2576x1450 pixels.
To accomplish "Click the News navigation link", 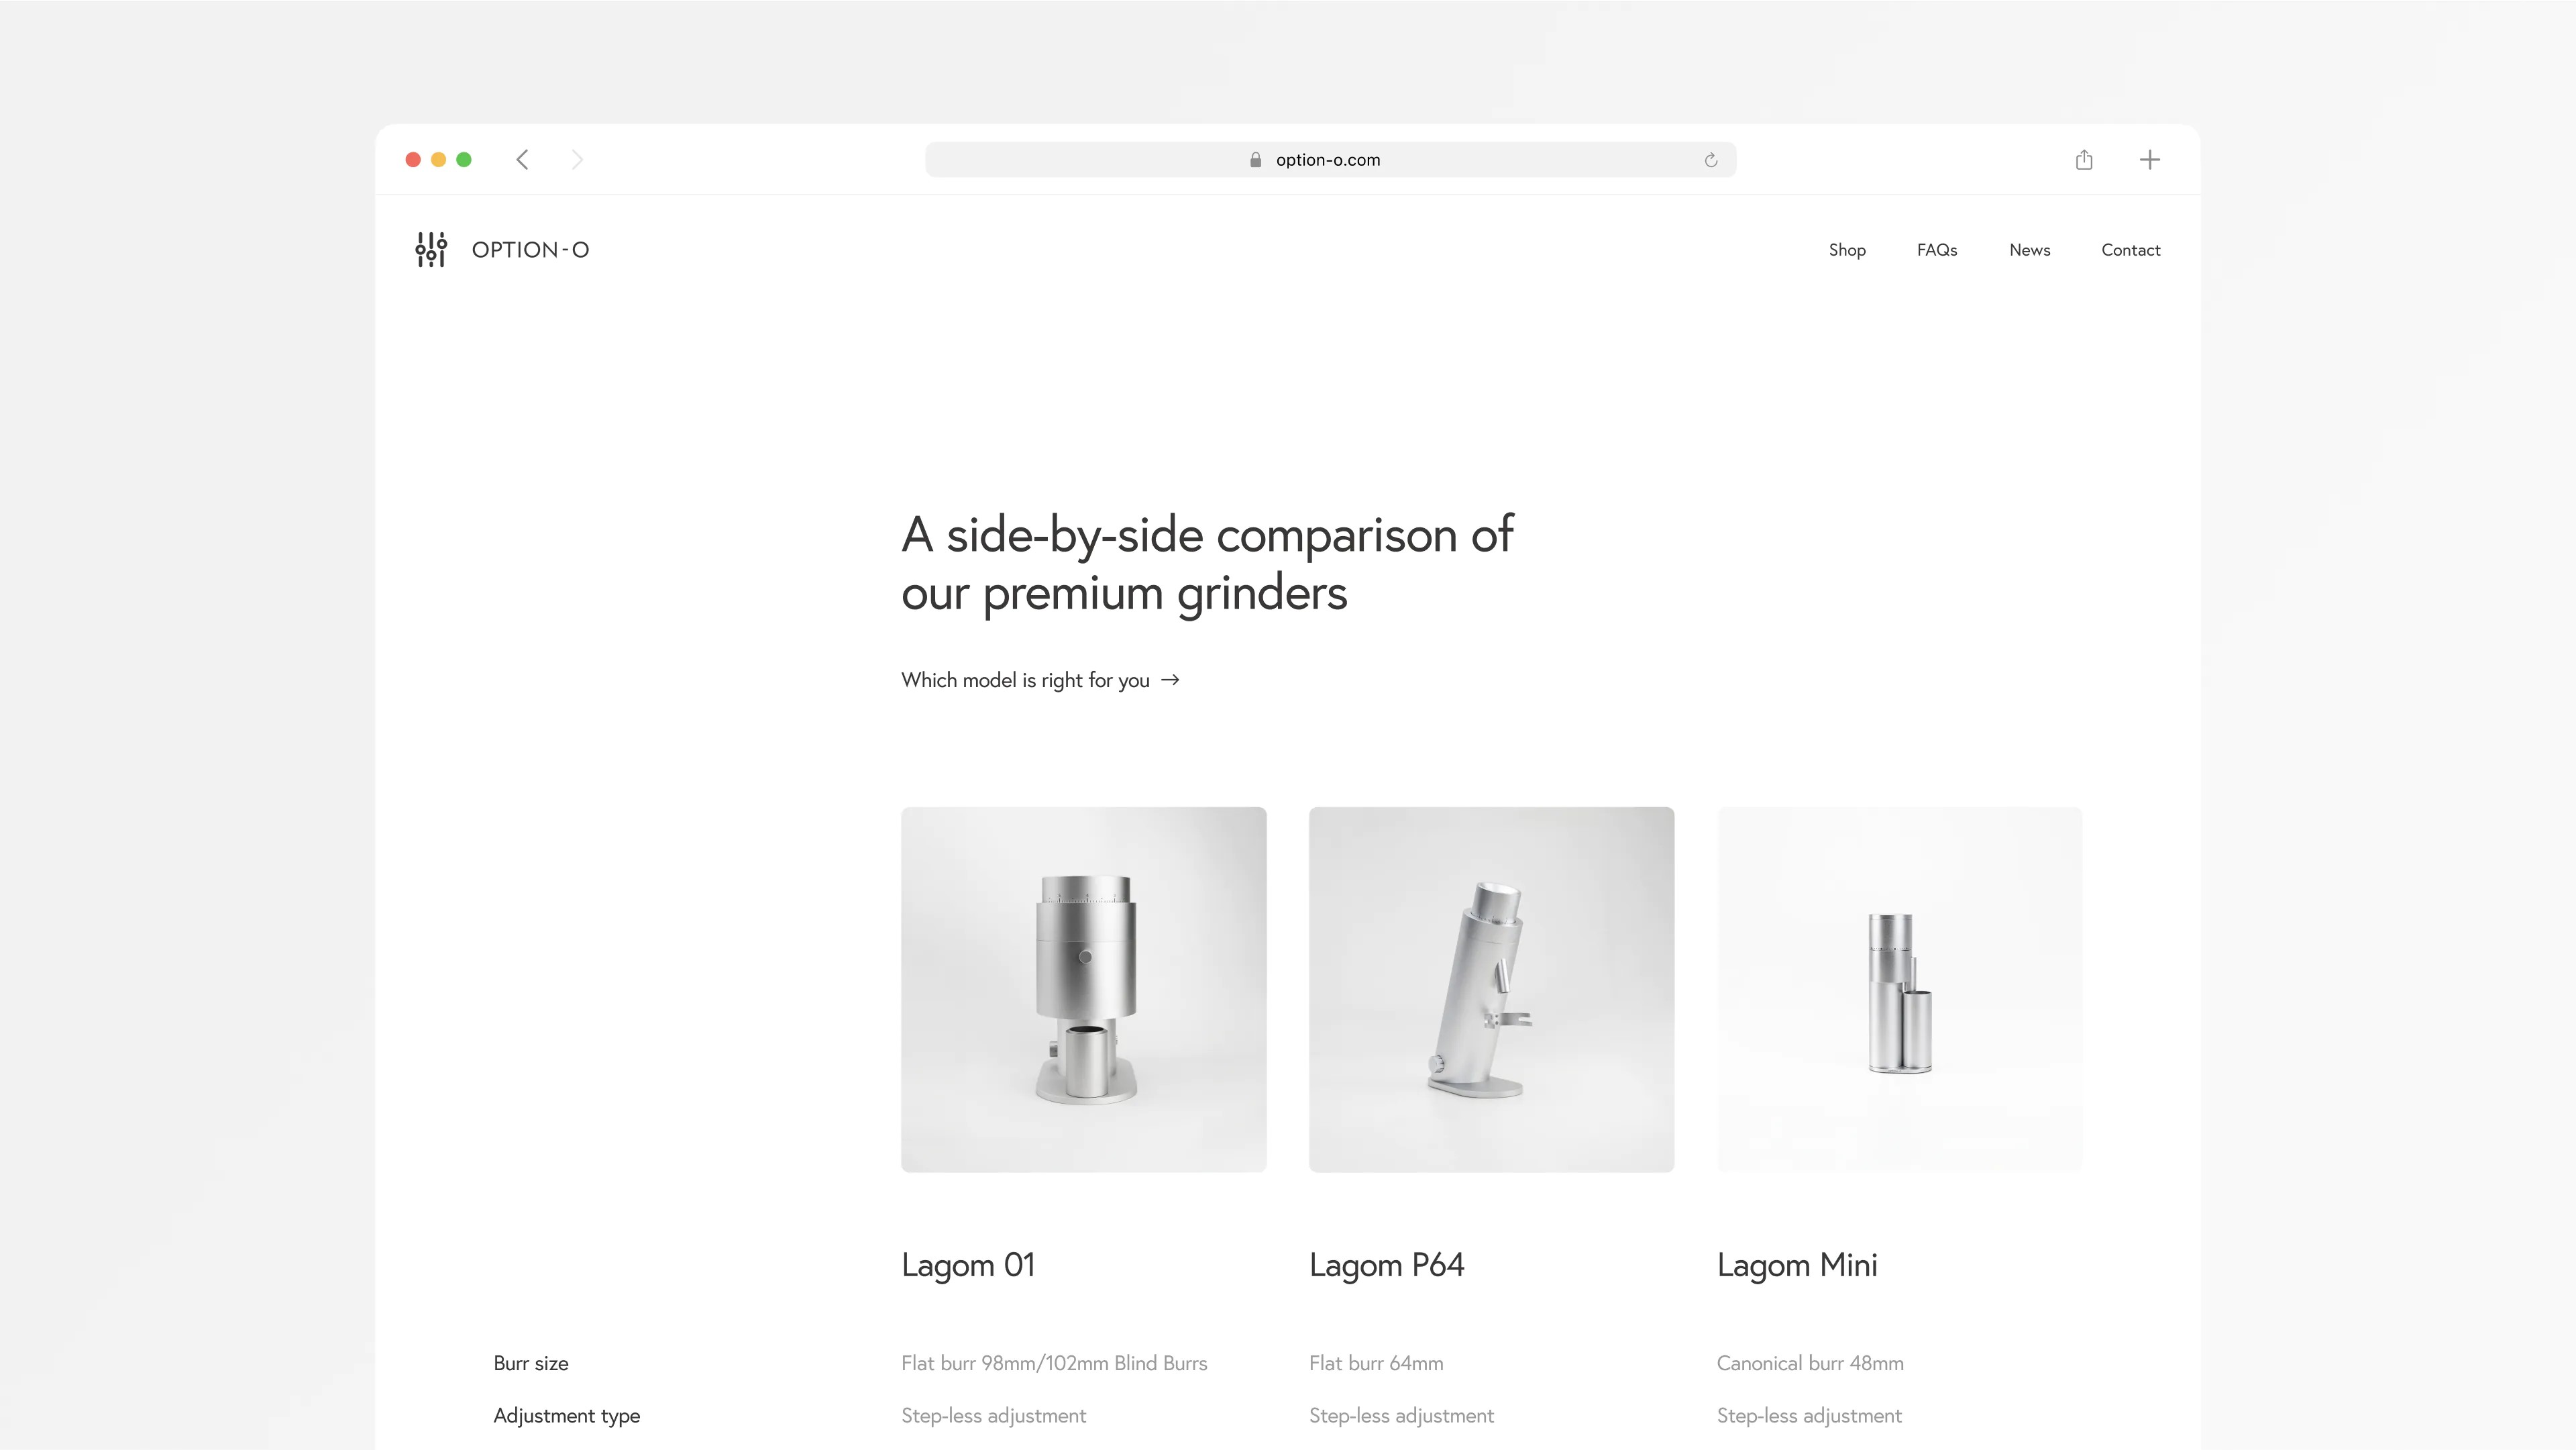I will [x=2029, y=250].
